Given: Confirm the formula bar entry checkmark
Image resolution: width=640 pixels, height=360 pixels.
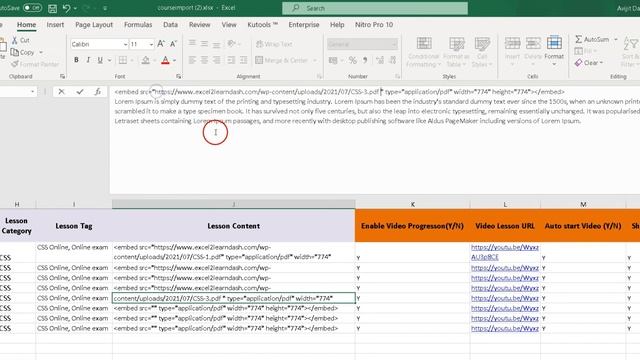Looking at the screenshot, I should (80, 92).
